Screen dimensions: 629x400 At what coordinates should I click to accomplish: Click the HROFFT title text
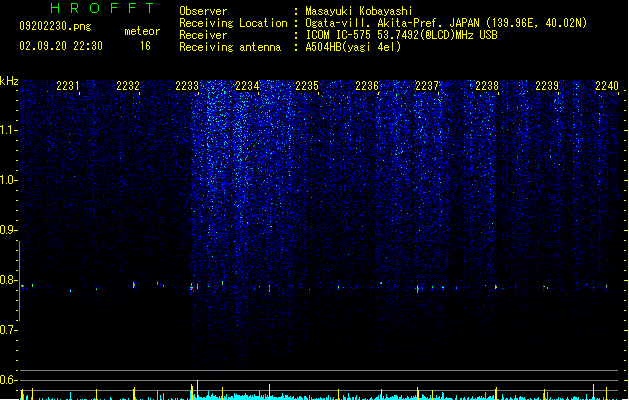coord(102,8)
